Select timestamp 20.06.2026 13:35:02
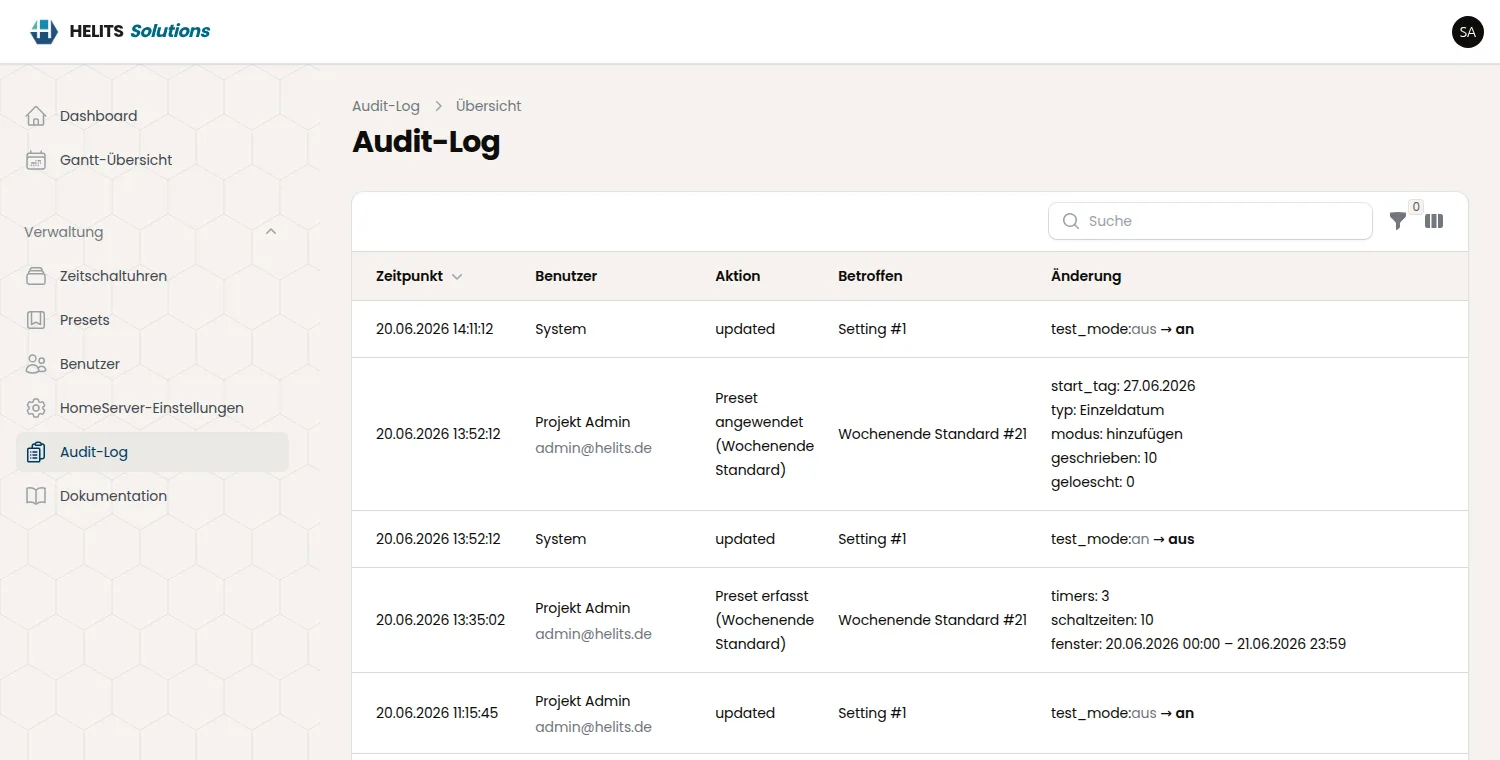The width and height of the screenshot is (1500, 760). tap(440, 620)
